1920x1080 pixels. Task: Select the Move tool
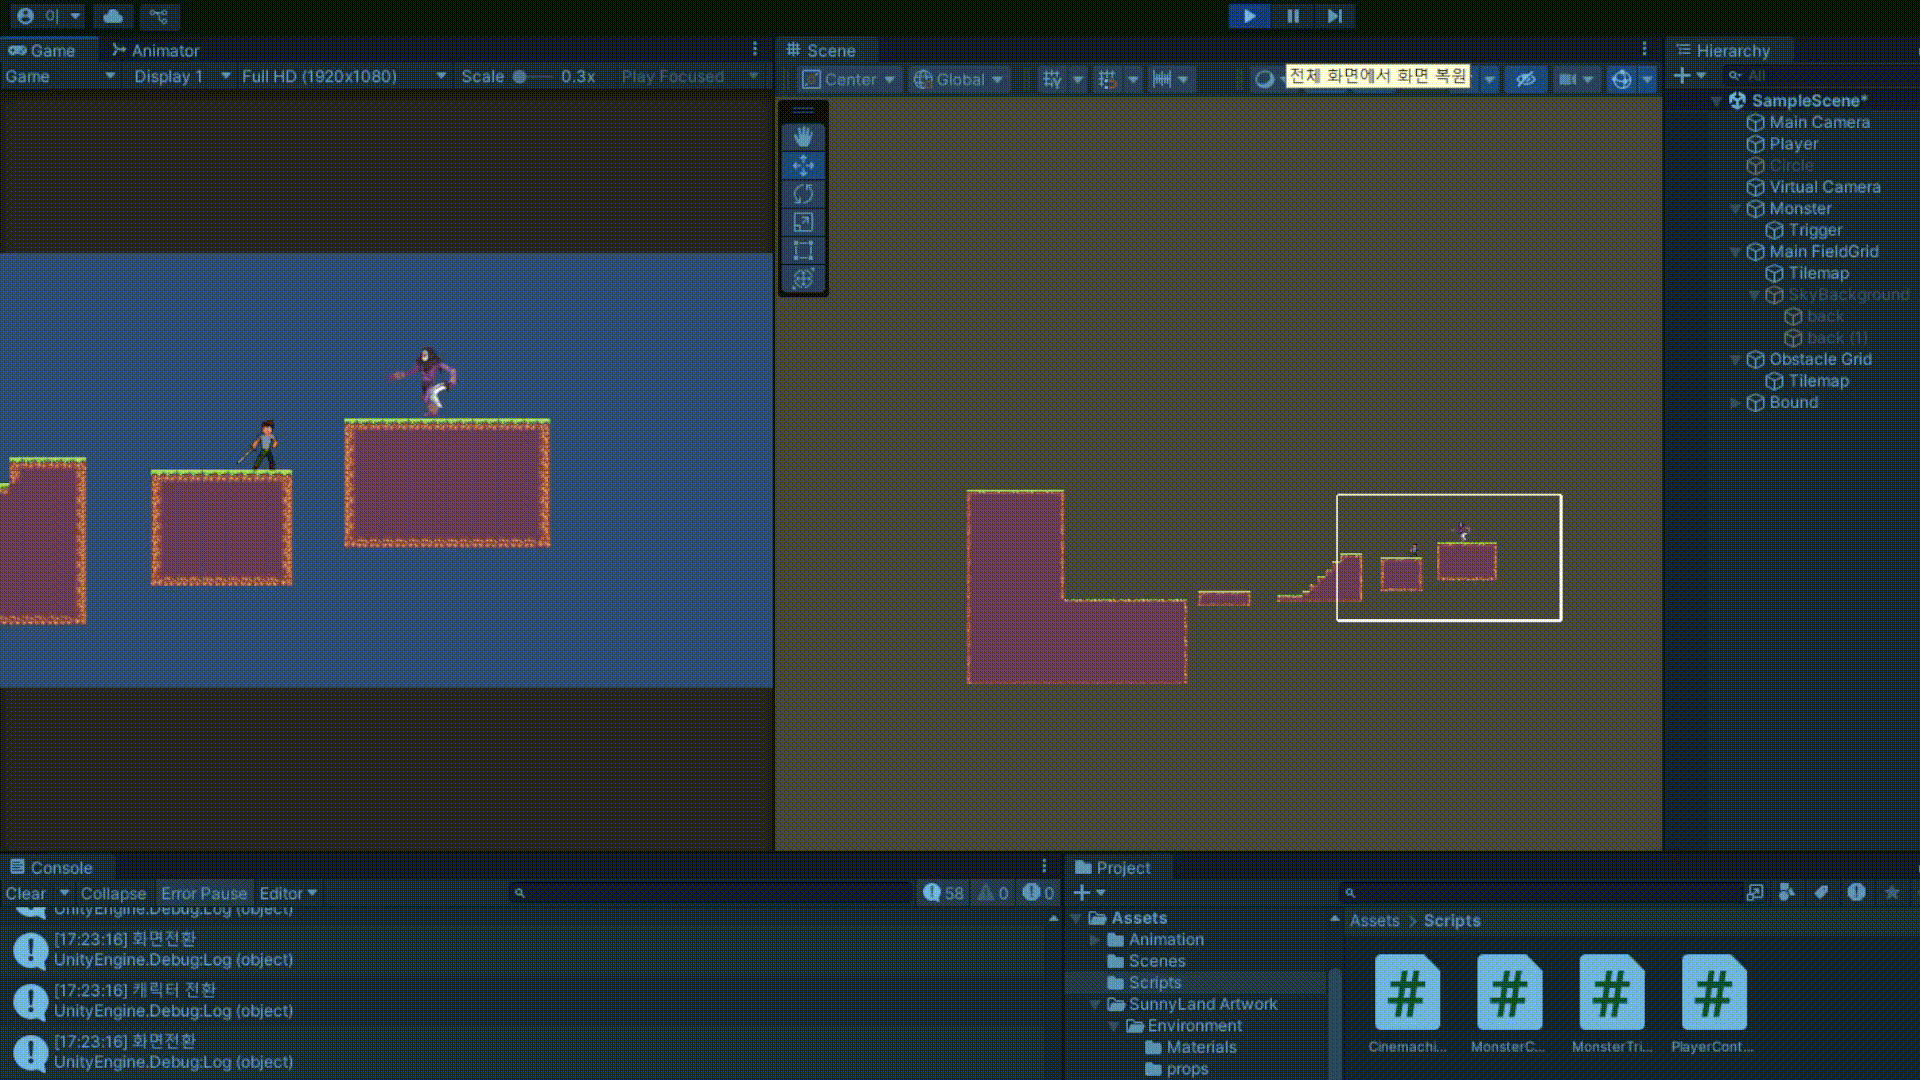803,165
